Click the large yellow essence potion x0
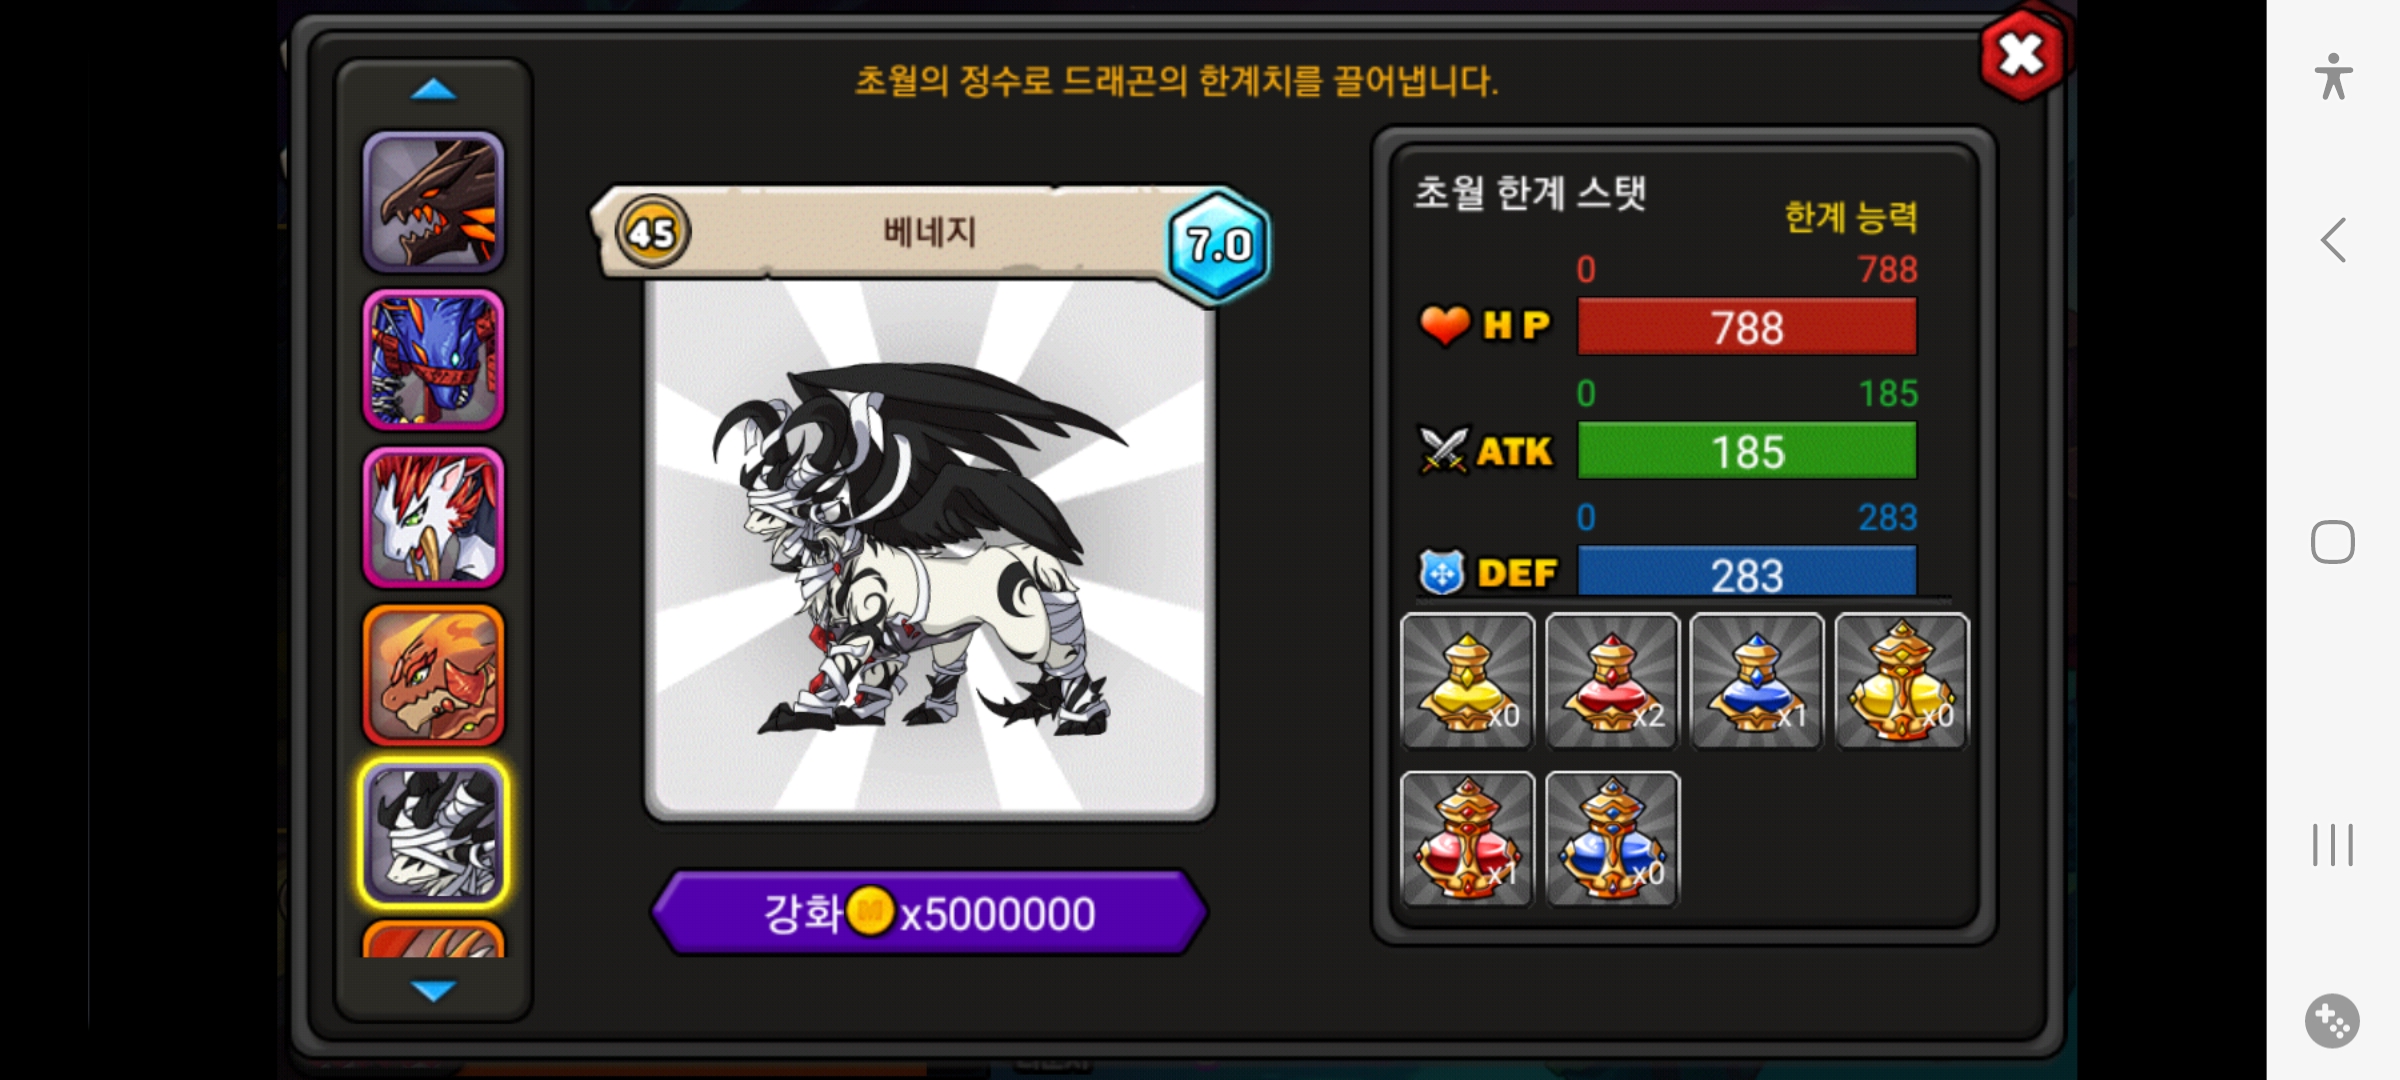 pos(1902,681)
